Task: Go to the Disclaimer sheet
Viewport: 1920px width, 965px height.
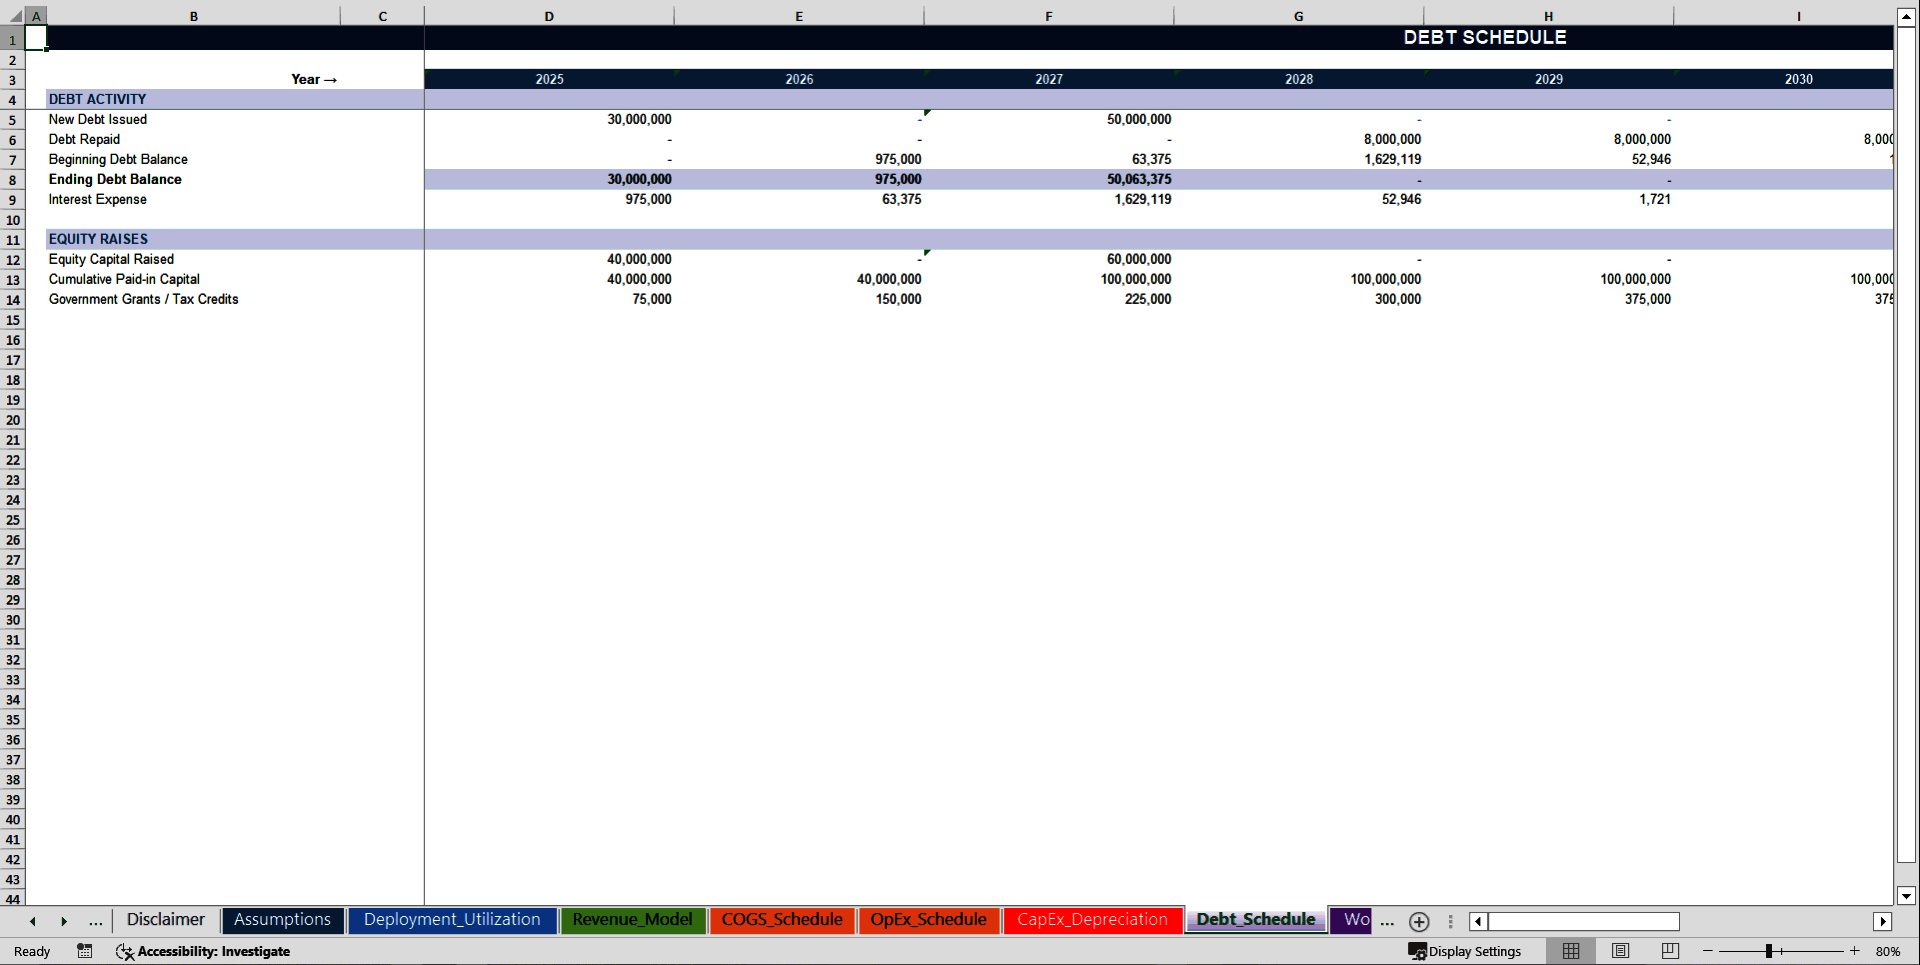Action: (165, 920)
